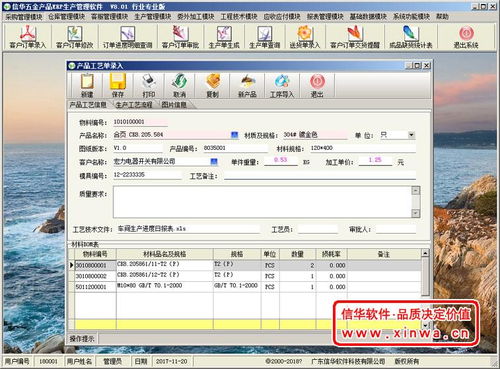Click status bar date 2017-11-20
The image size is (500, 369).
point(172,361)
